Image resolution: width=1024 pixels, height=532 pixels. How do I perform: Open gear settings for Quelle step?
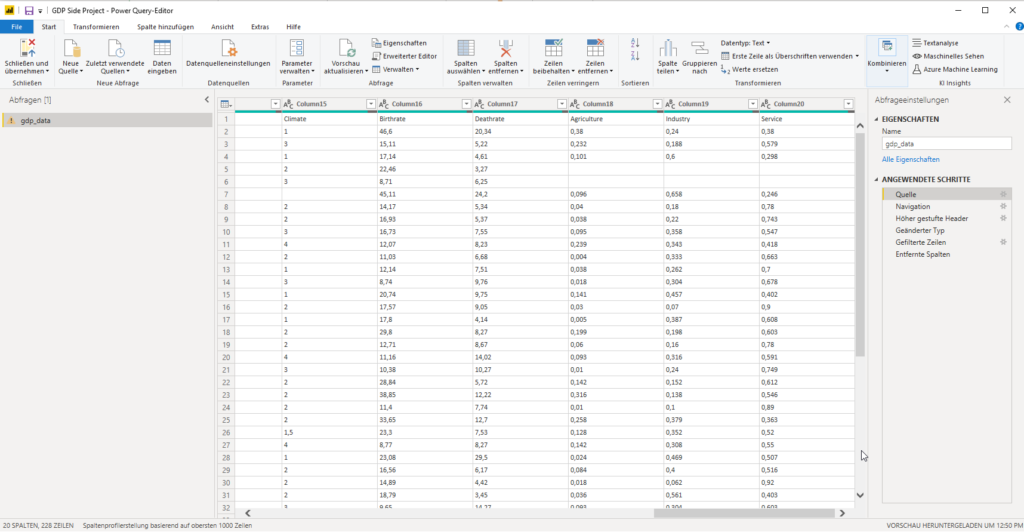pos(1004,194)
